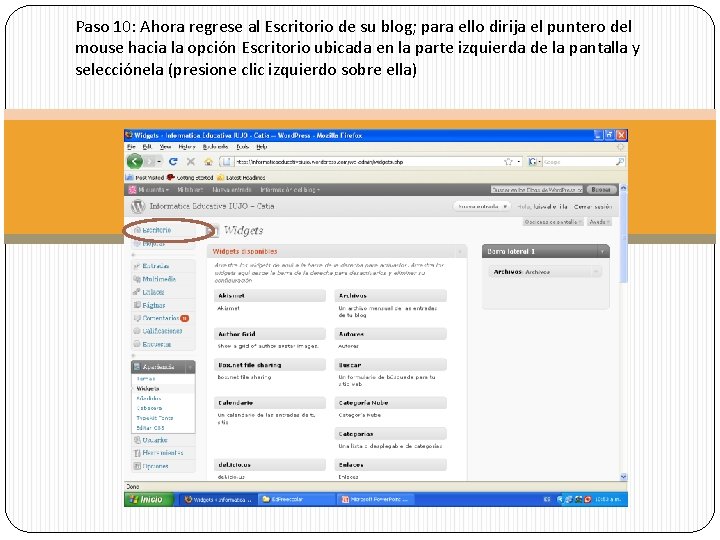The image size is (720, 540).
Task: Click Nueva entrada link in admin bar
Action: click(x=231, y=190)
